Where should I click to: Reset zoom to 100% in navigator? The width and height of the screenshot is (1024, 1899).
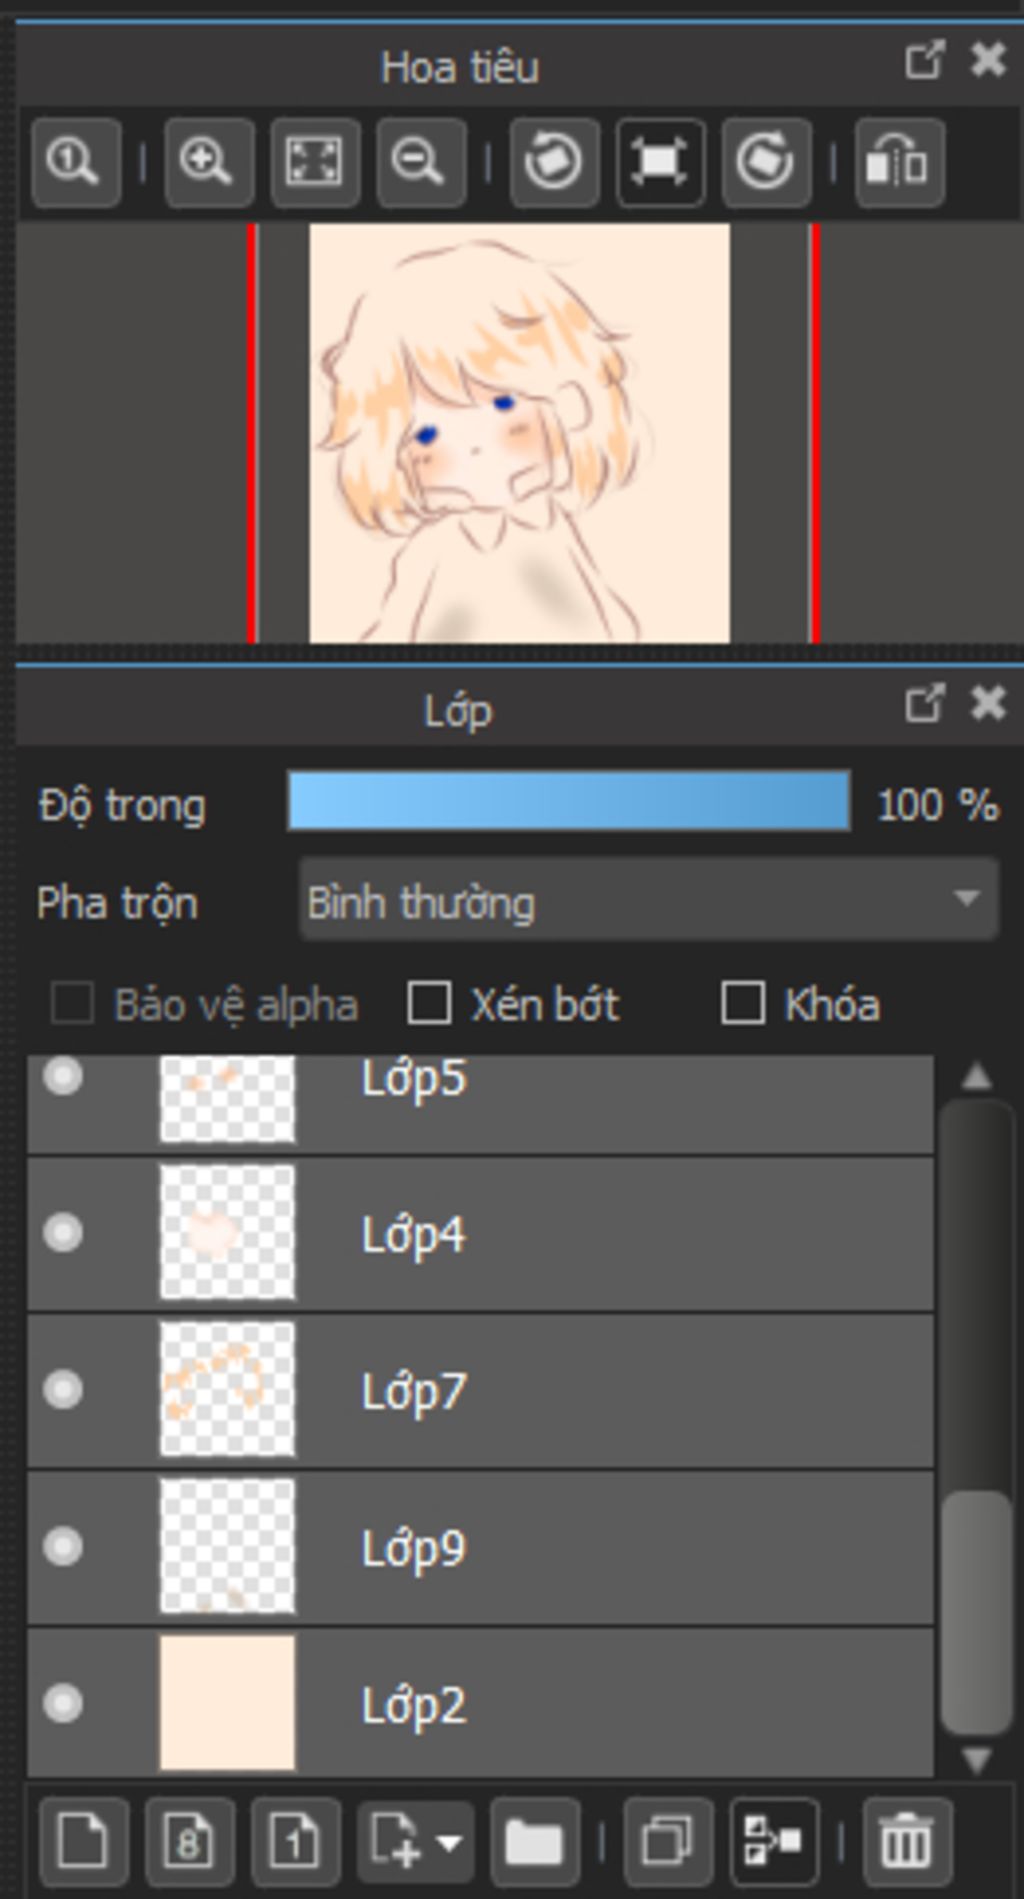click(x=75, y=162)
